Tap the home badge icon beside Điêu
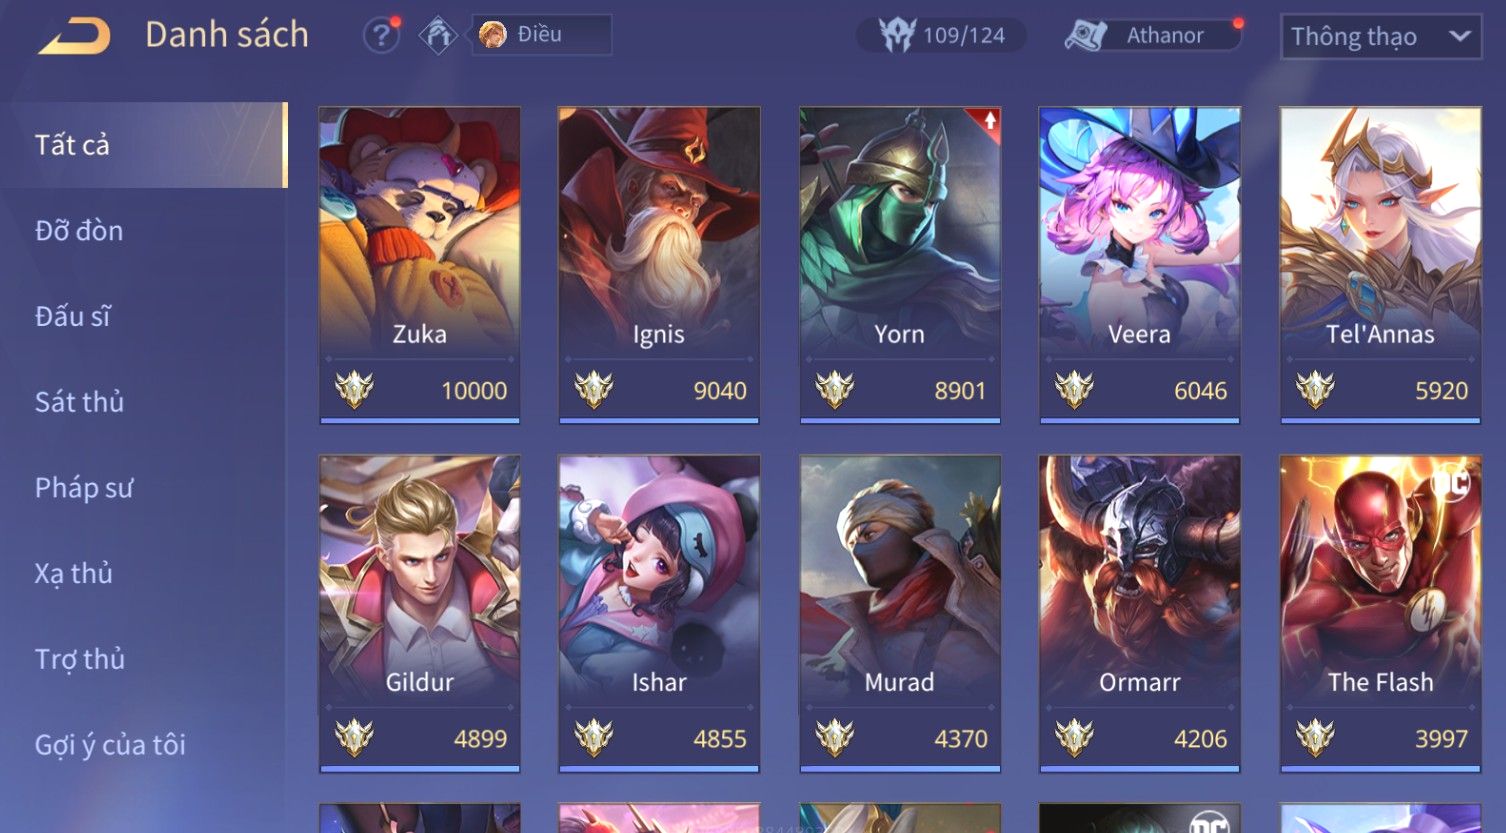This screenshot has width=1506, height=833. 438,36
